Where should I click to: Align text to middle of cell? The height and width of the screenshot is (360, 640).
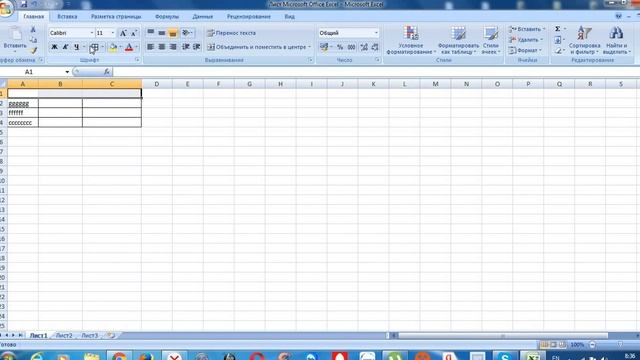[162, 33]
